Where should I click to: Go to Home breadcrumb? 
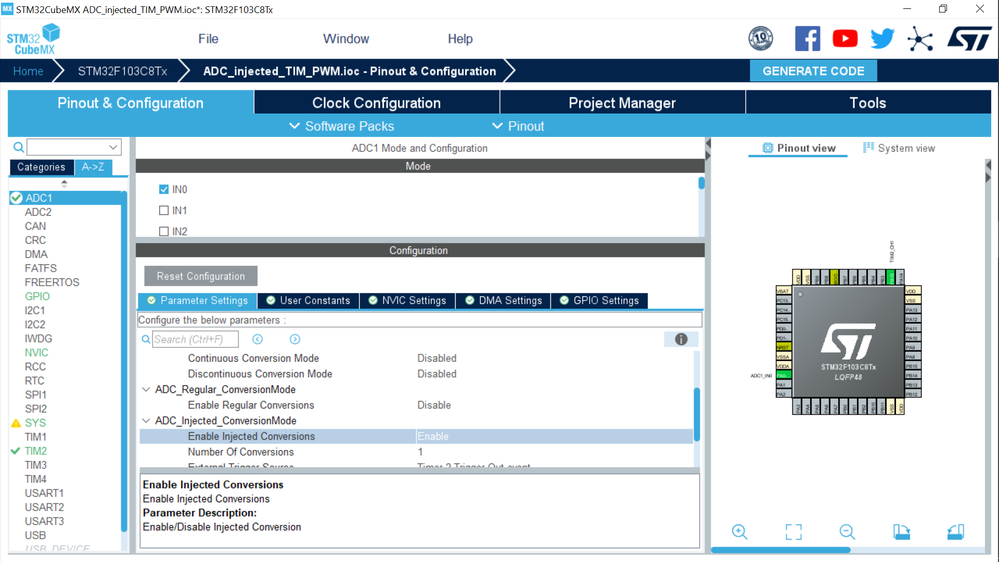pyautogui.click(x=28, y=71)
